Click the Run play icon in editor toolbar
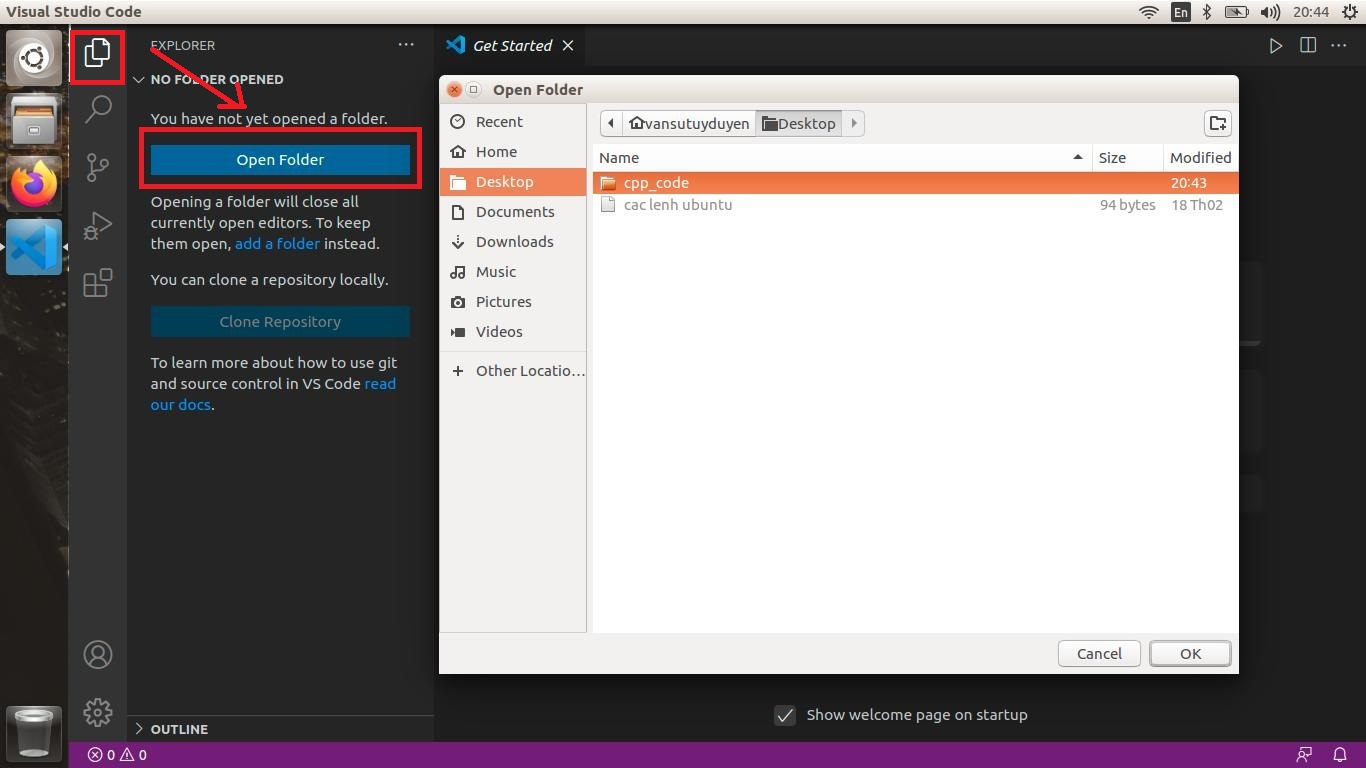This screenshot has width=1366, height=768. pyautogui.click(x=1276, y=45)
